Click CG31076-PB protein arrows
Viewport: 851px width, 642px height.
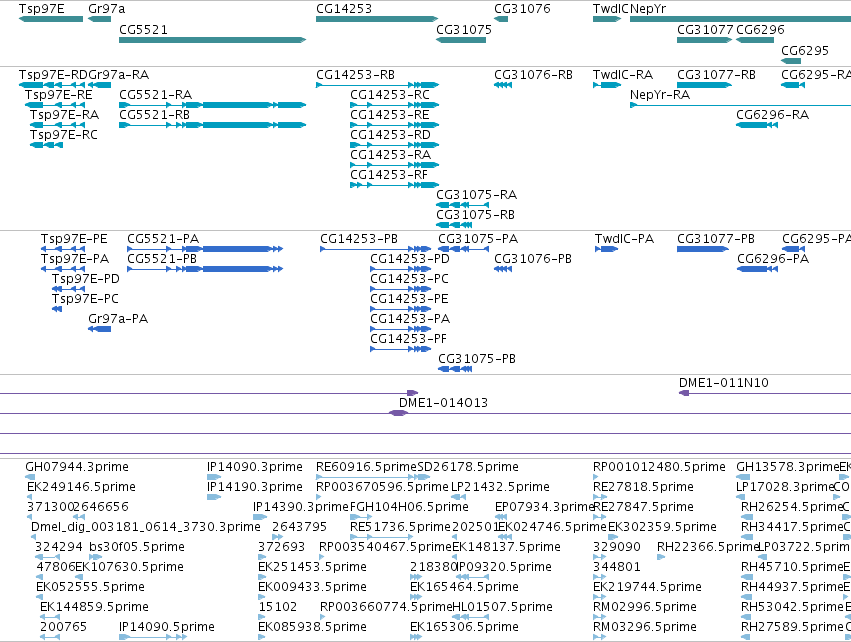click(503, 269)
